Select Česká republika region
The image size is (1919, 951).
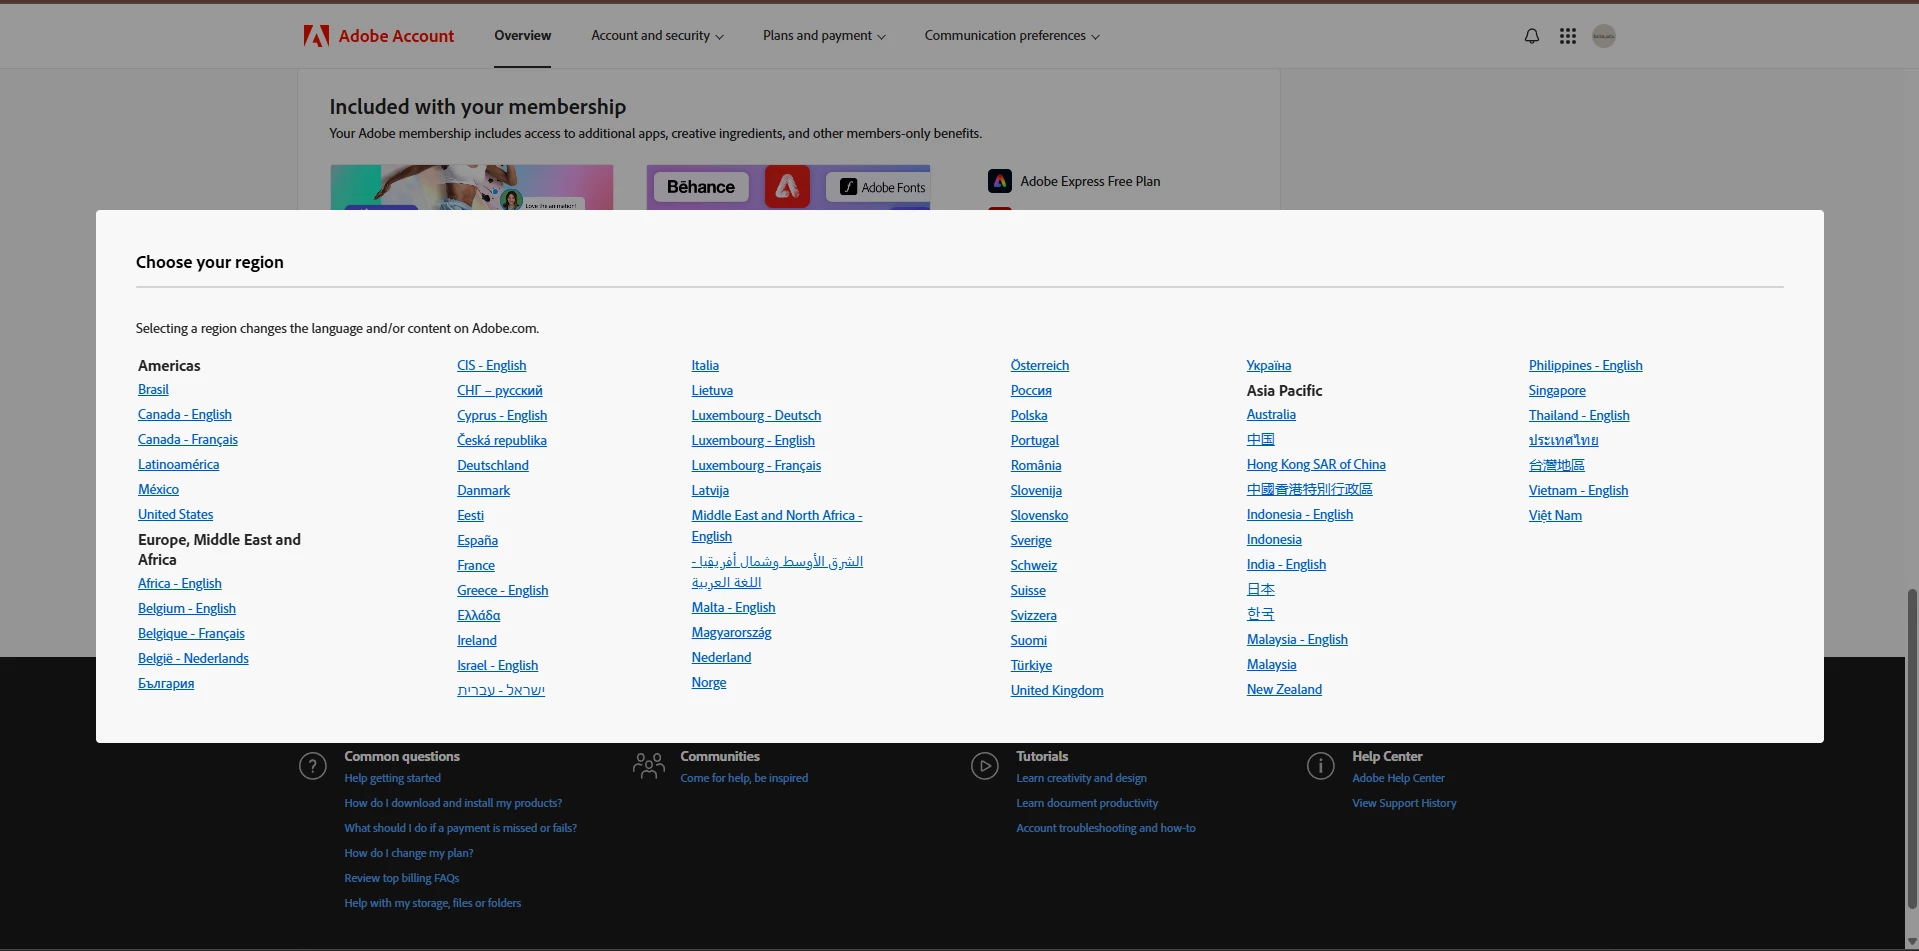(x=502, y=441)
